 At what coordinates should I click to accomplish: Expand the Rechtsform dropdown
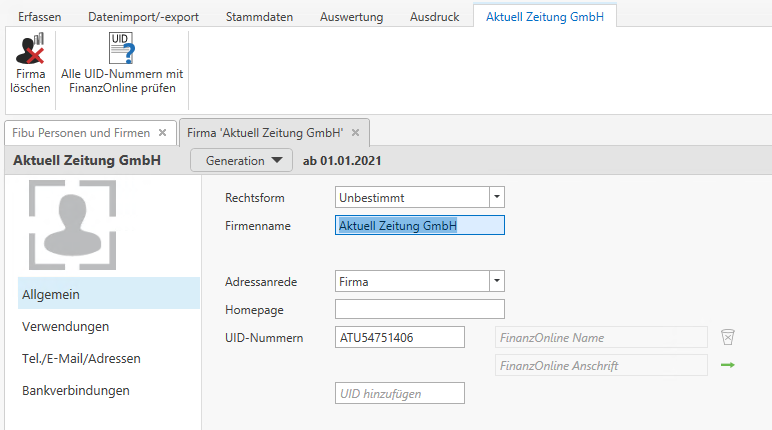[497, 198]
